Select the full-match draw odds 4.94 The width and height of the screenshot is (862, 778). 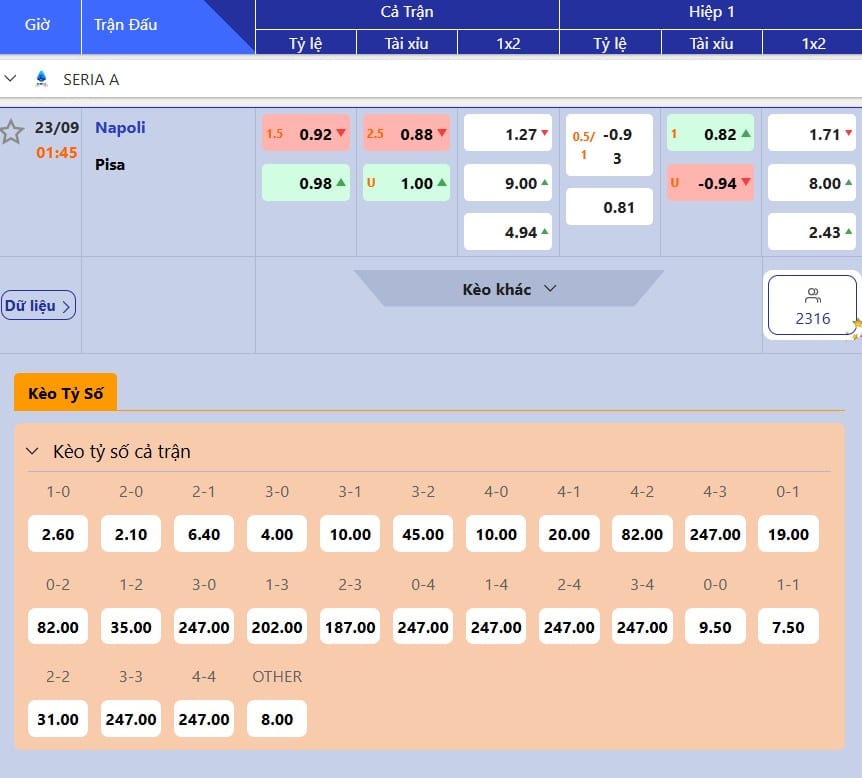click(509, 232)
